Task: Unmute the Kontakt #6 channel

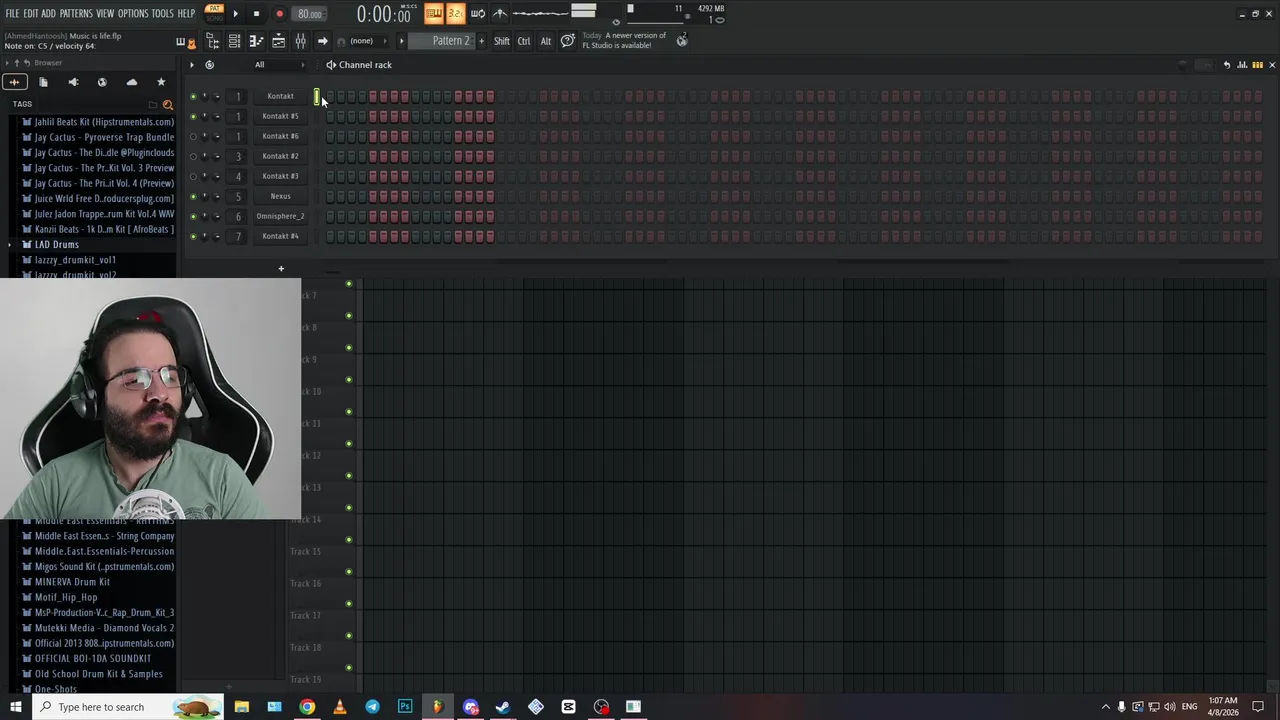Action: 193,136
